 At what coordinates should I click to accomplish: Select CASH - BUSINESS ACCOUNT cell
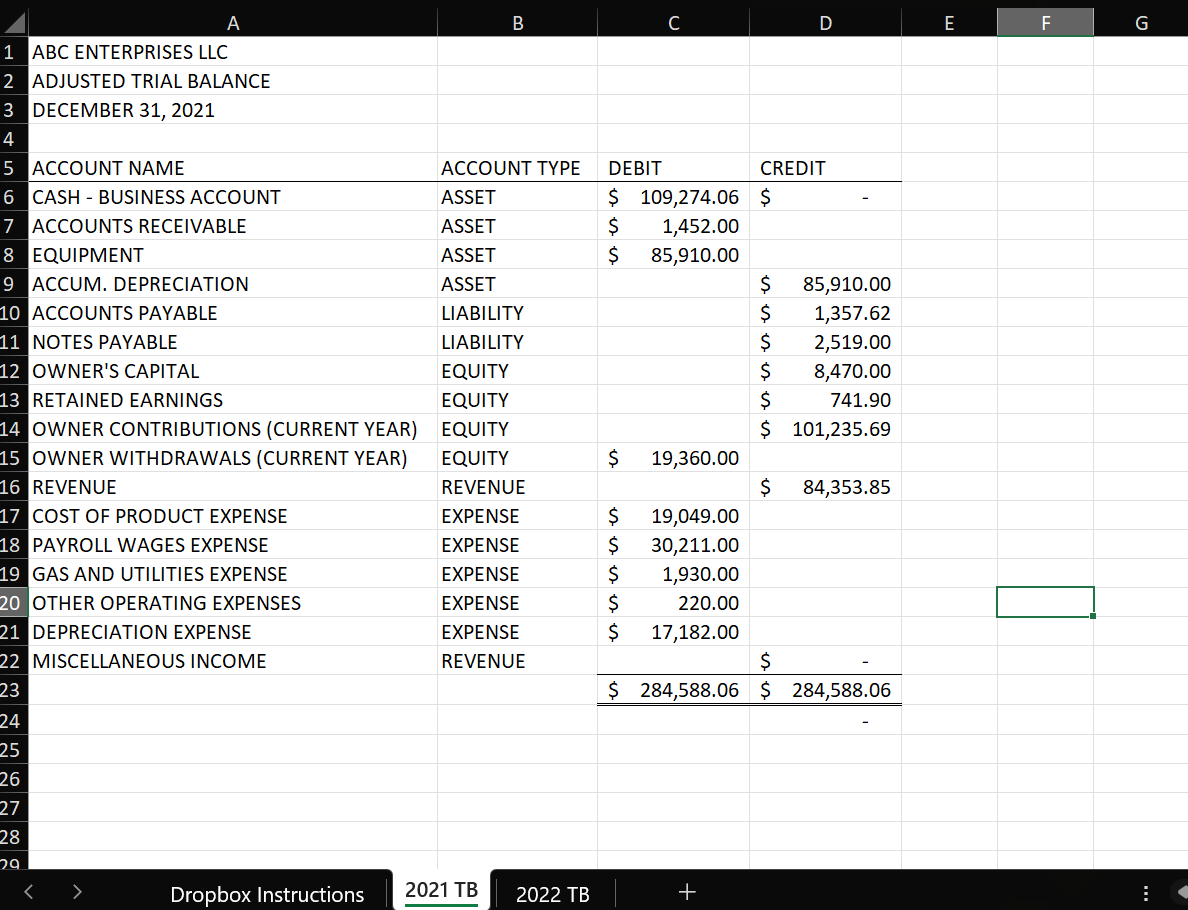pyautogui.click(x=233, y=196)
